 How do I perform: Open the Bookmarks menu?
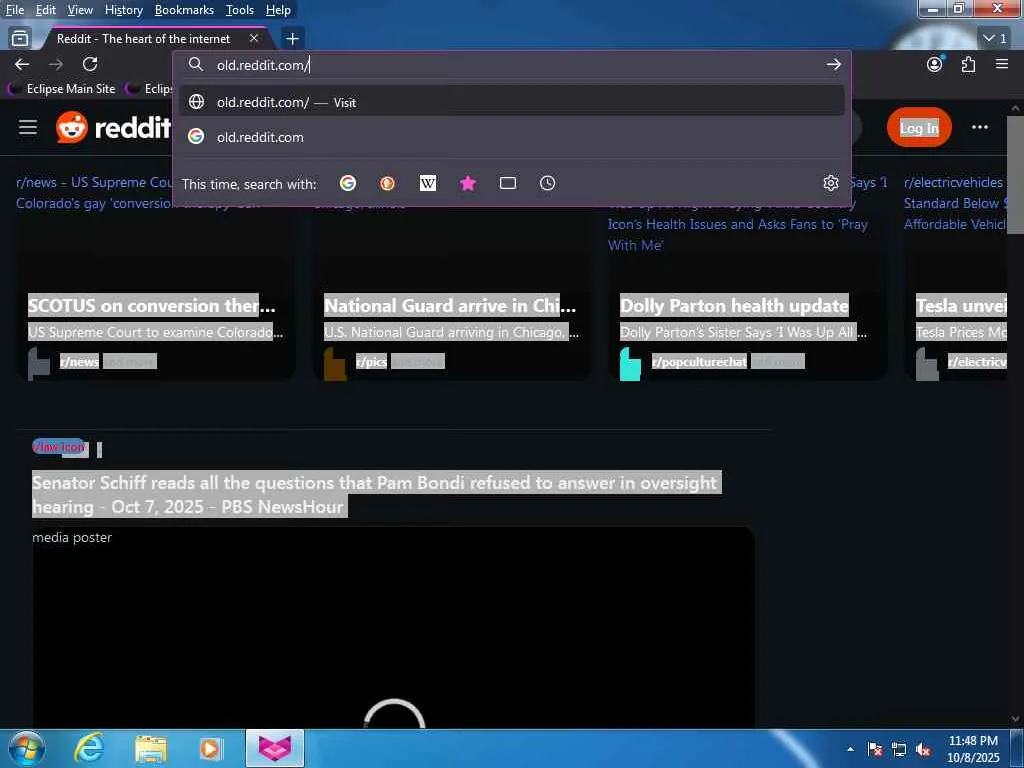tap(184, 10)
